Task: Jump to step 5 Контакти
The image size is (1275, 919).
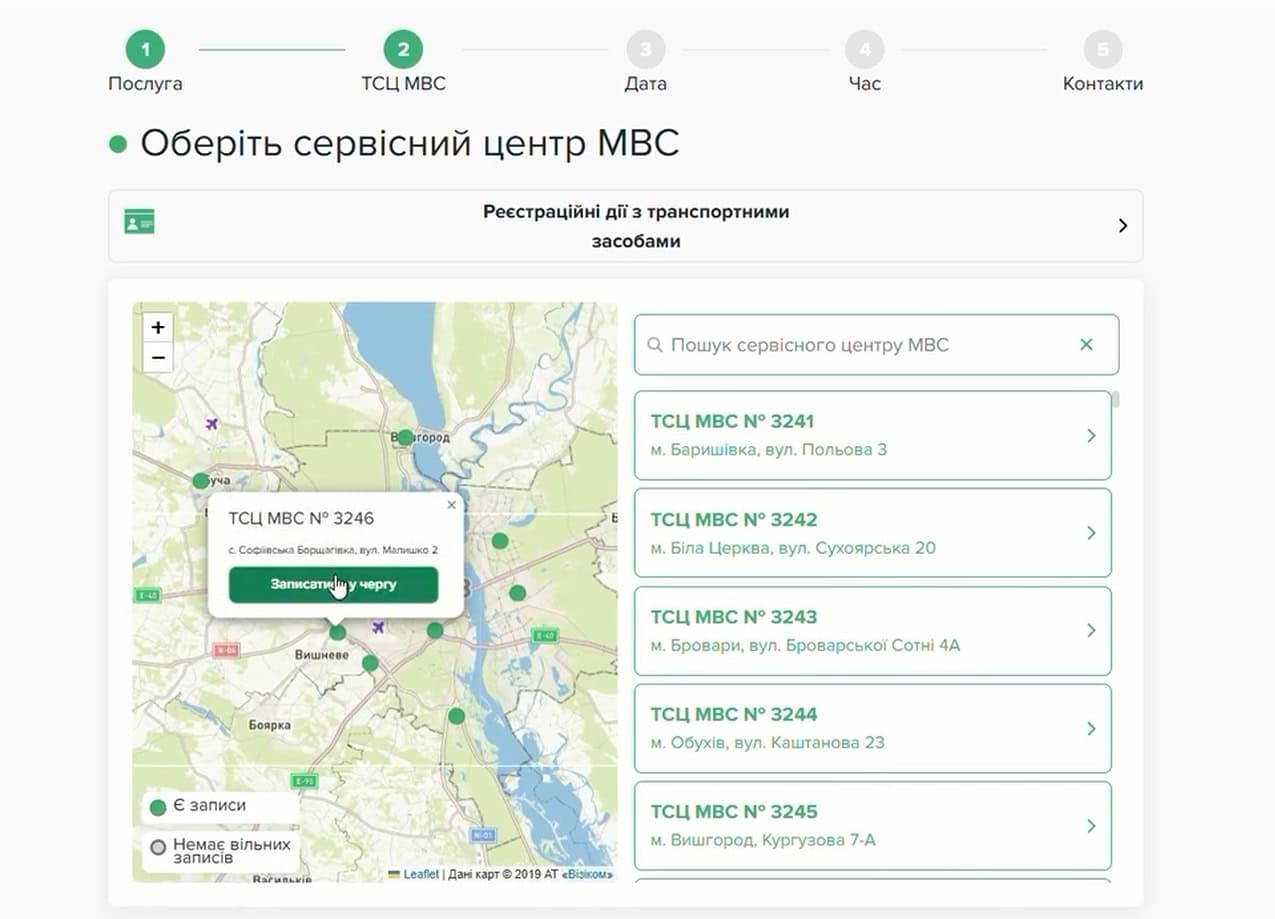Action: pyautogui.click(x=1103, y=49)
